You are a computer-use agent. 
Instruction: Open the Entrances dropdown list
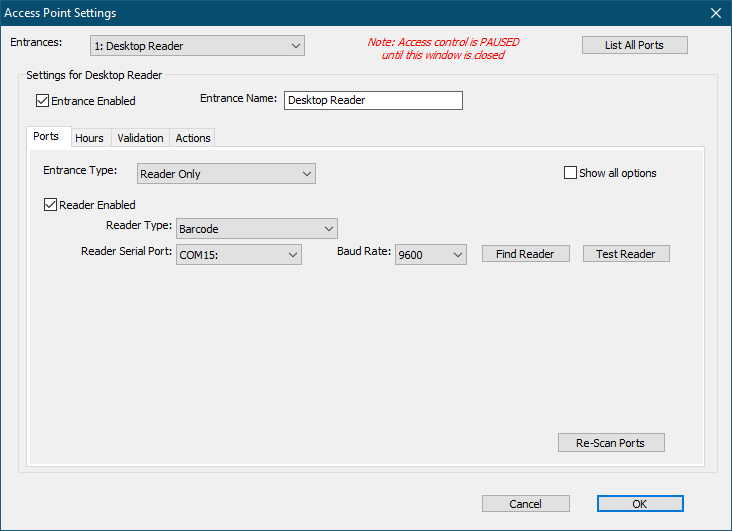coord(197,46)
